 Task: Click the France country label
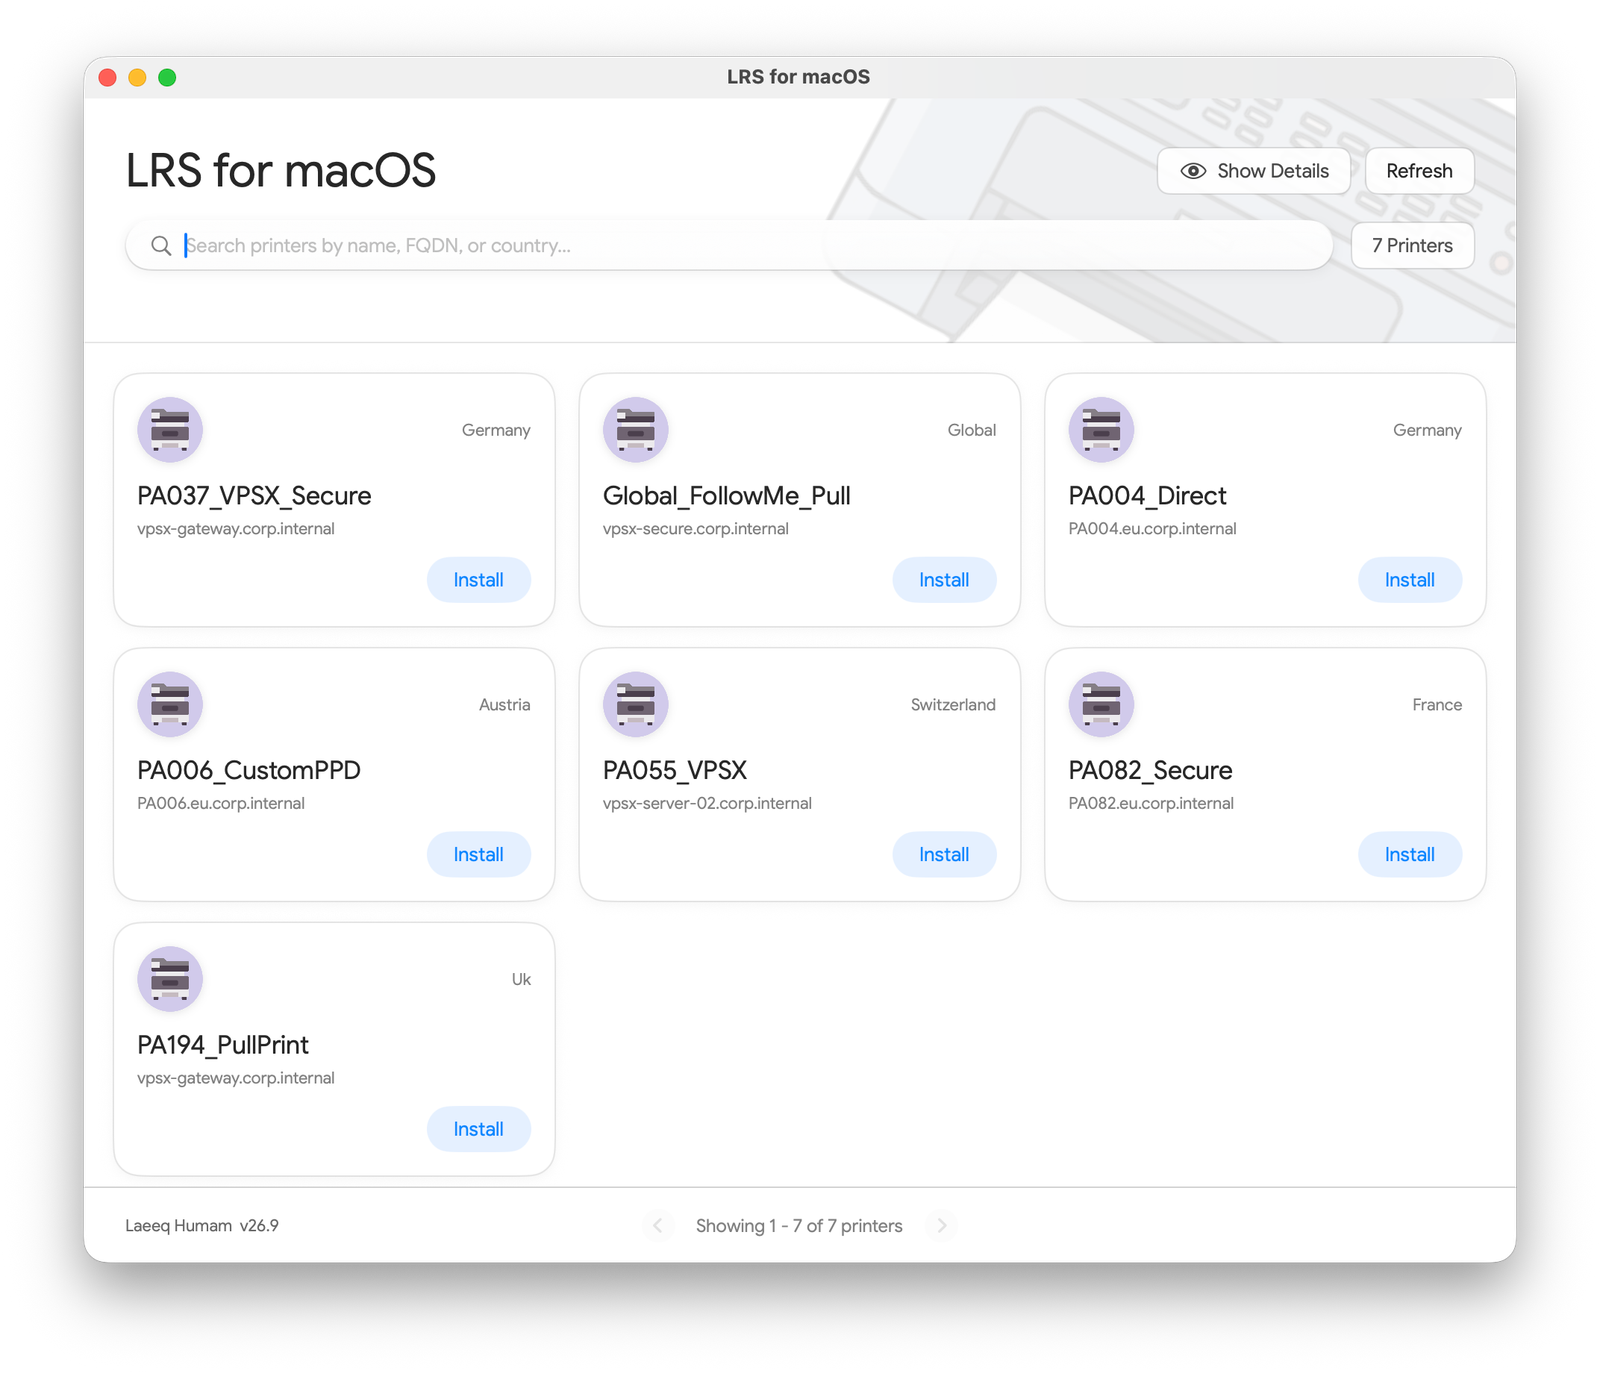(x=1437, y=705)
